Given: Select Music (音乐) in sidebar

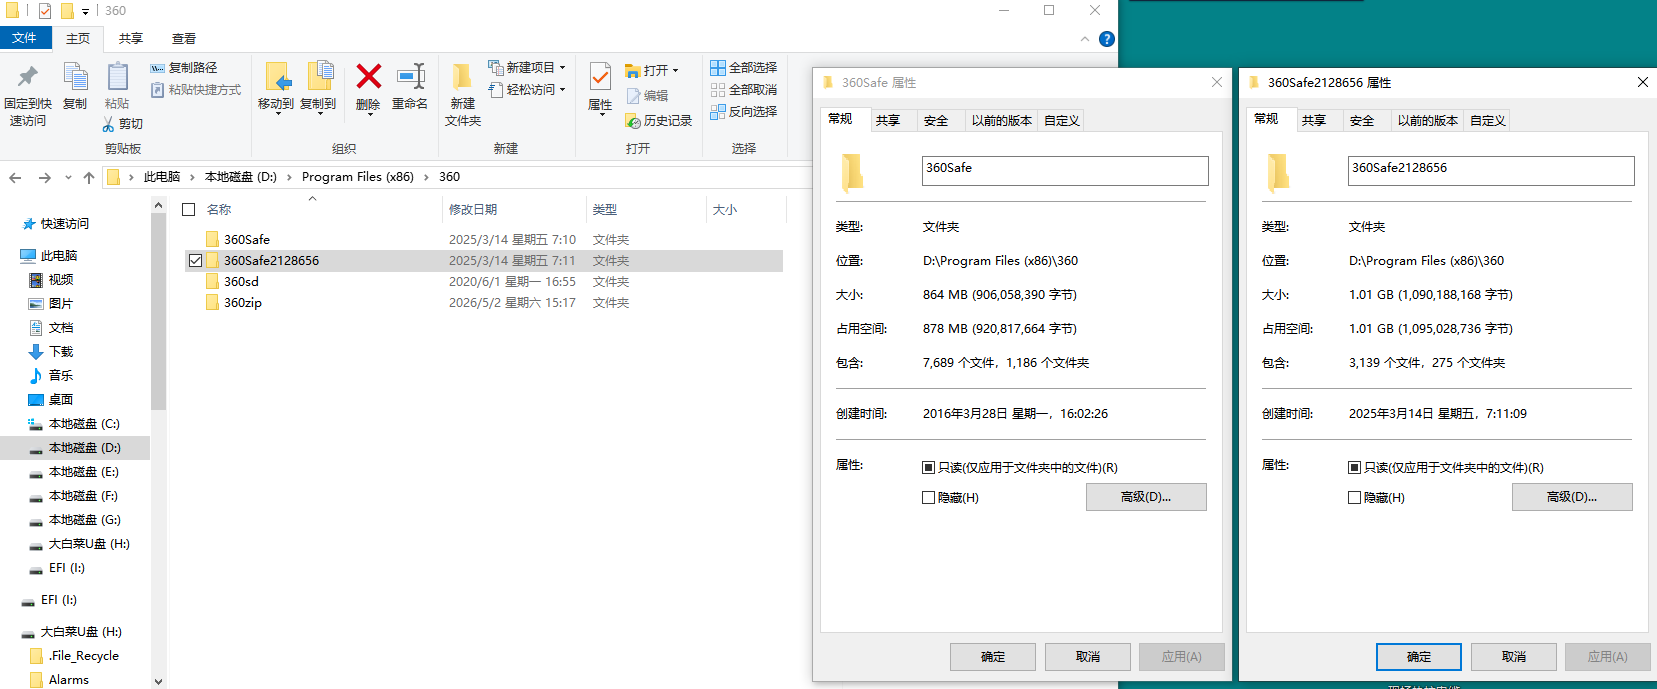Looking at the screenshot, I should pos(61,376).
